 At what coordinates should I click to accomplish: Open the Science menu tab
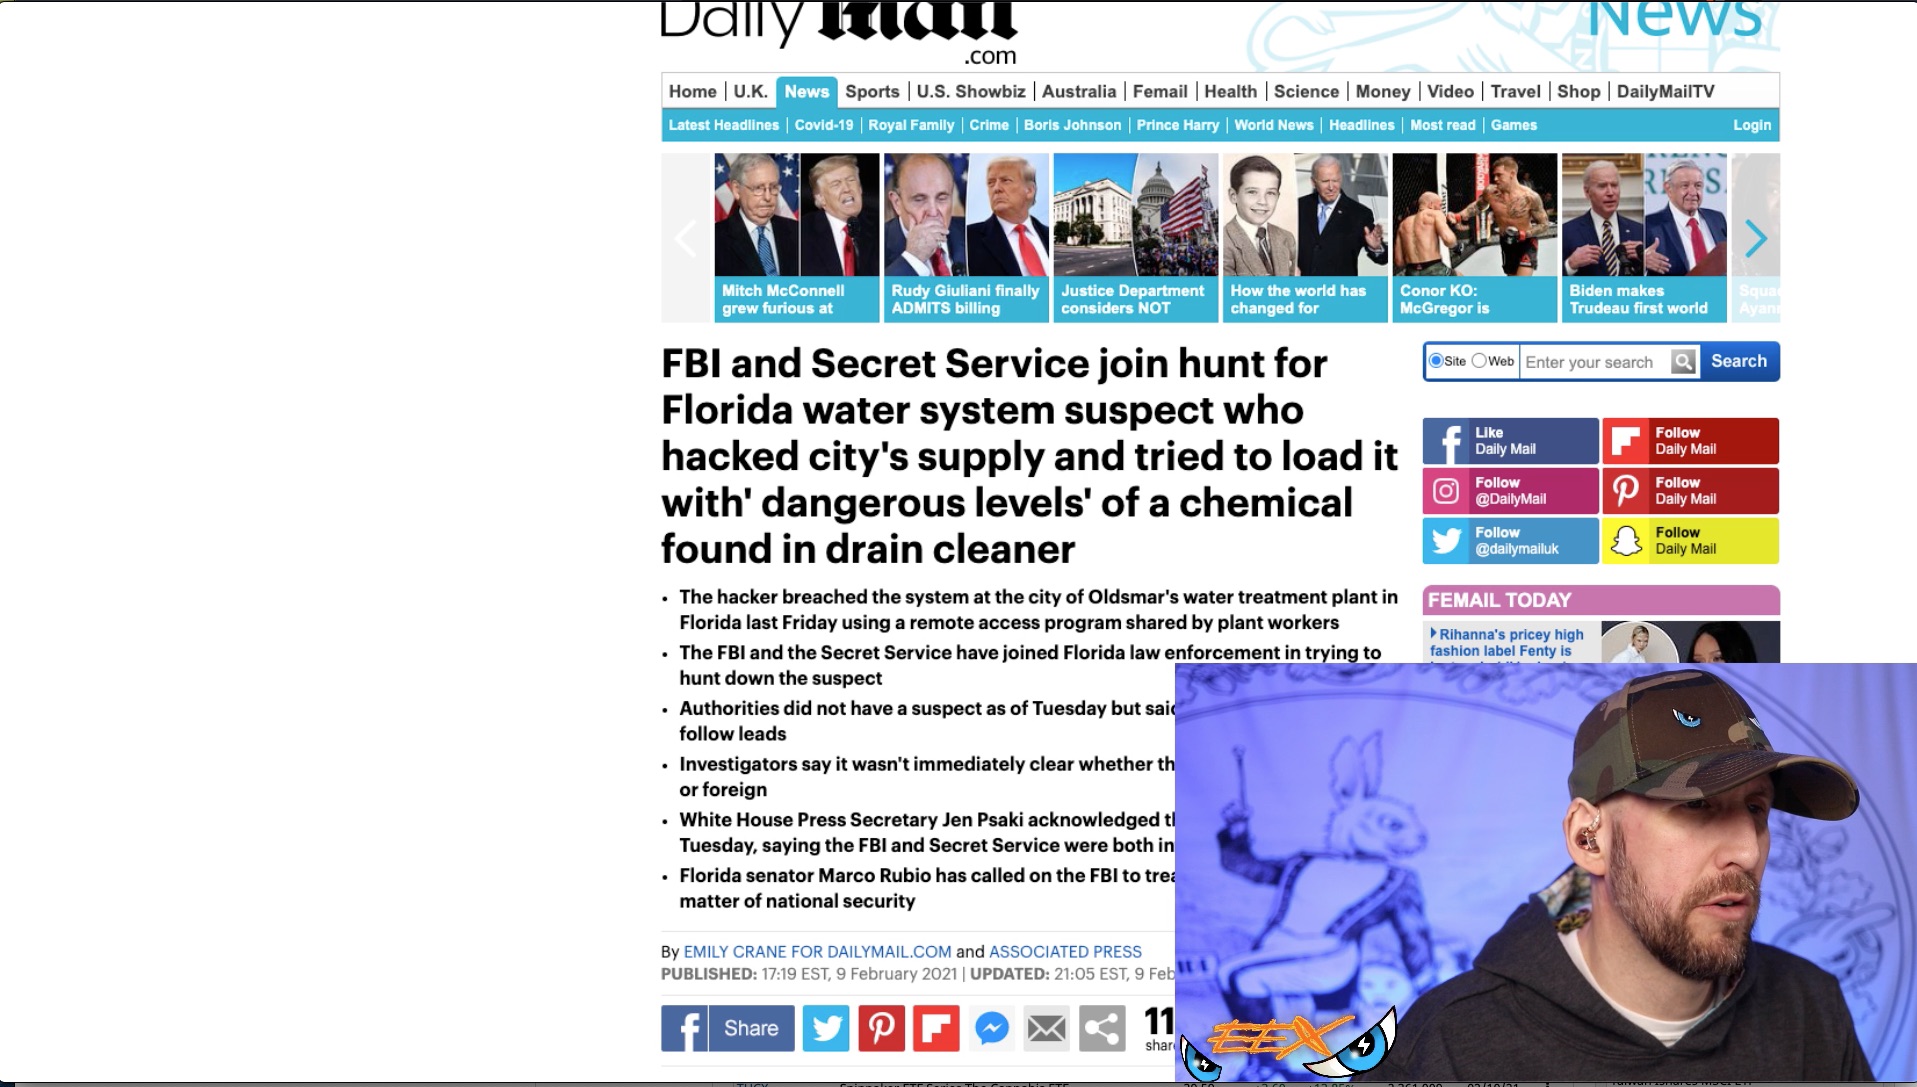(x=1306, y=91)
